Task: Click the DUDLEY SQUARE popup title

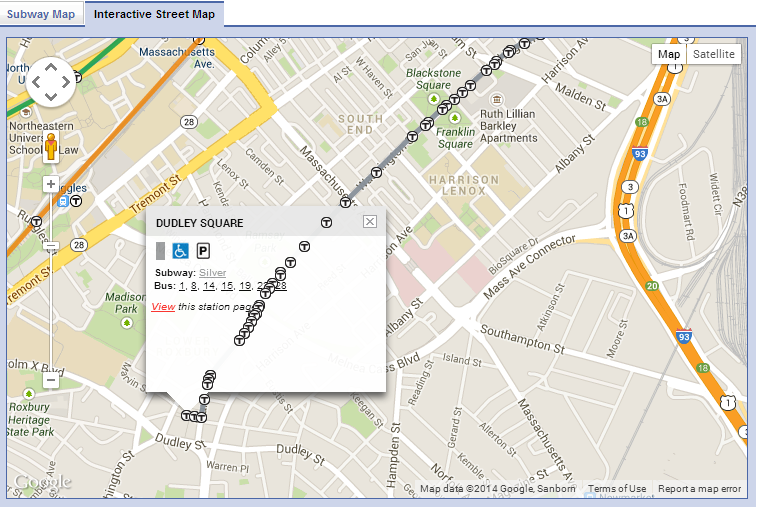Action: coord(199,223)
